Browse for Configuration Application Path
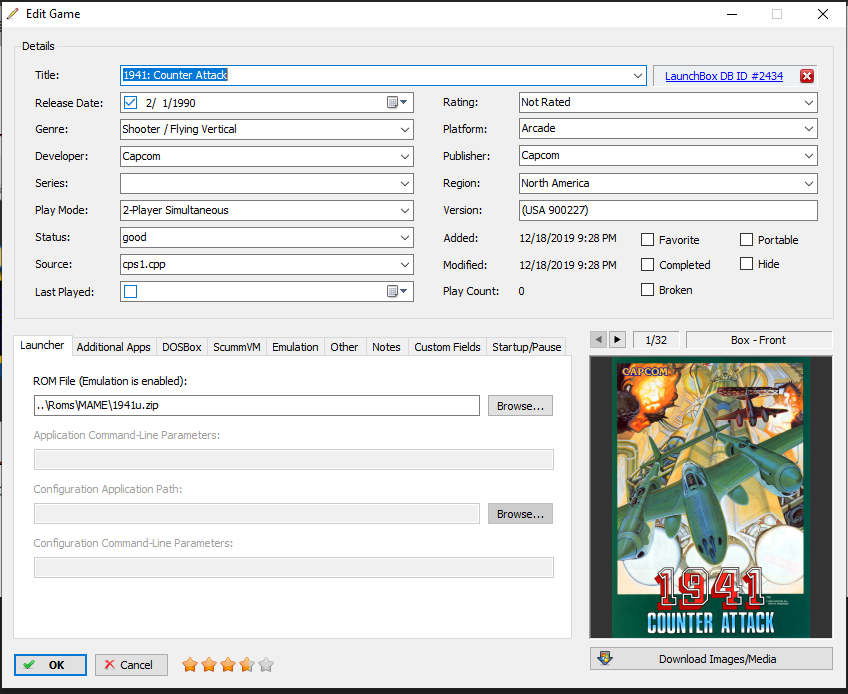 tap(520, 514)
